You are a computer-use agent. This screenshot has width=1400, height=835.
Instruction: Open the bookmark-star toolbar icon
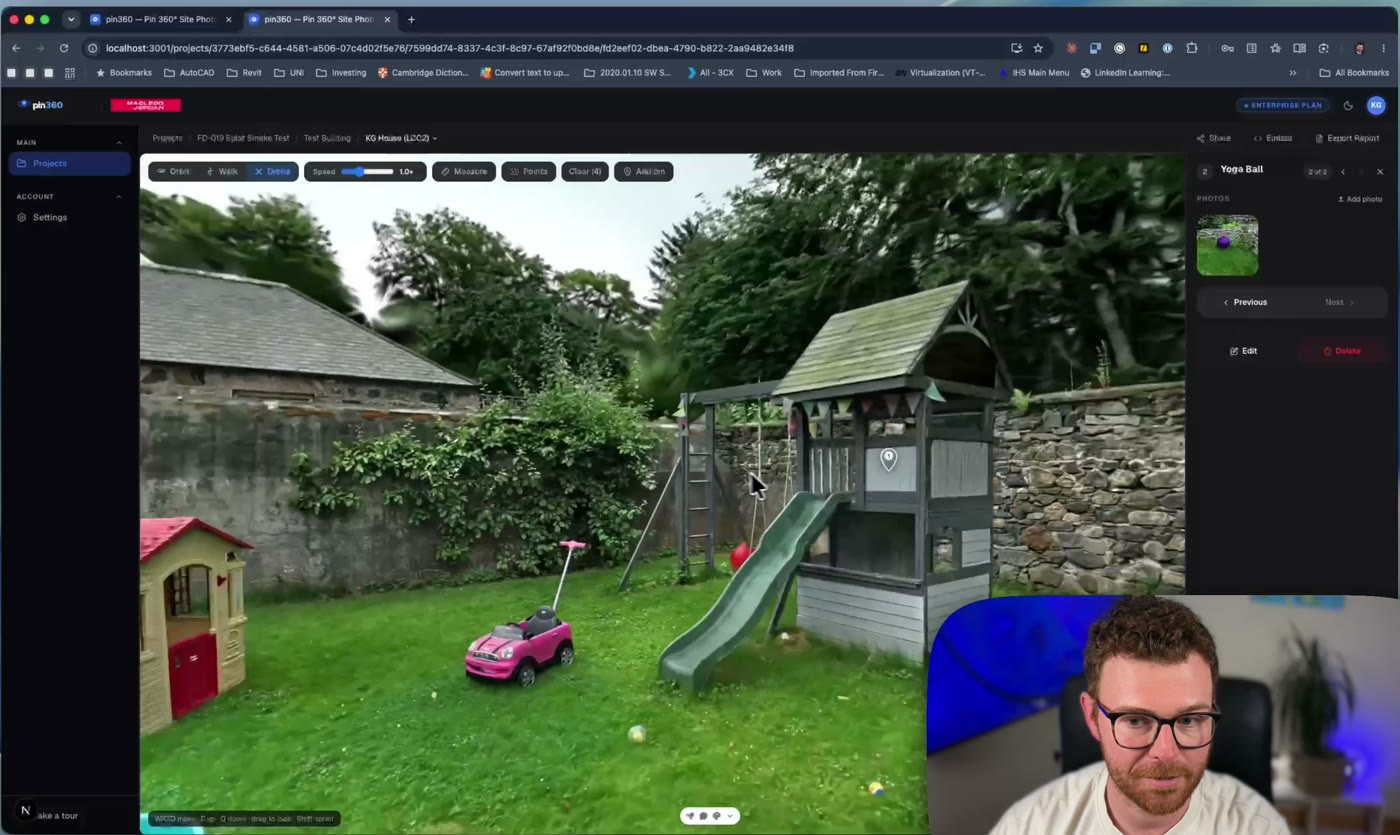[x=1275, y=48]
